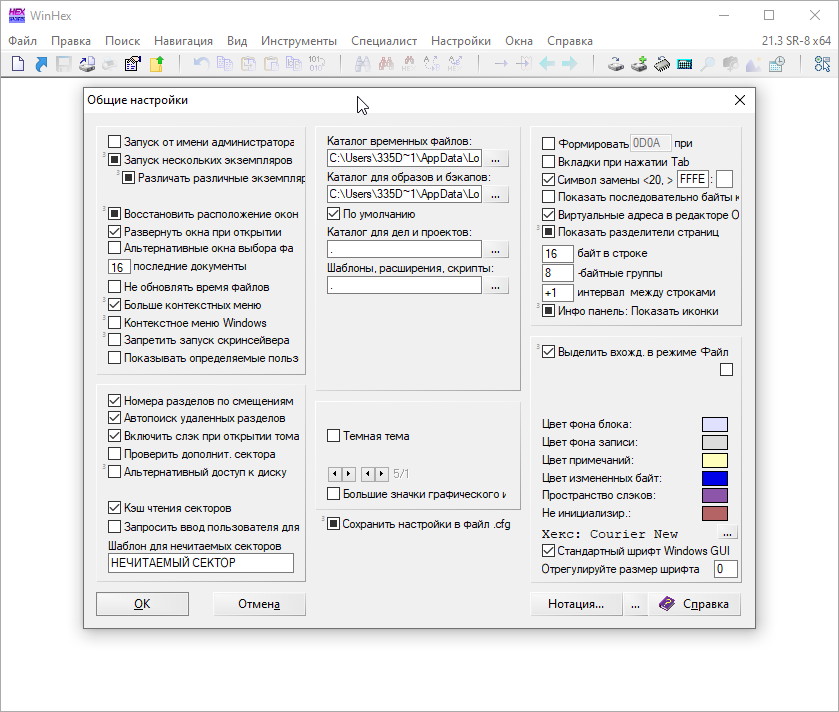
Task: Uncheck 'По умолчанию' under images catalog
Action: click(x=333, y=213)
